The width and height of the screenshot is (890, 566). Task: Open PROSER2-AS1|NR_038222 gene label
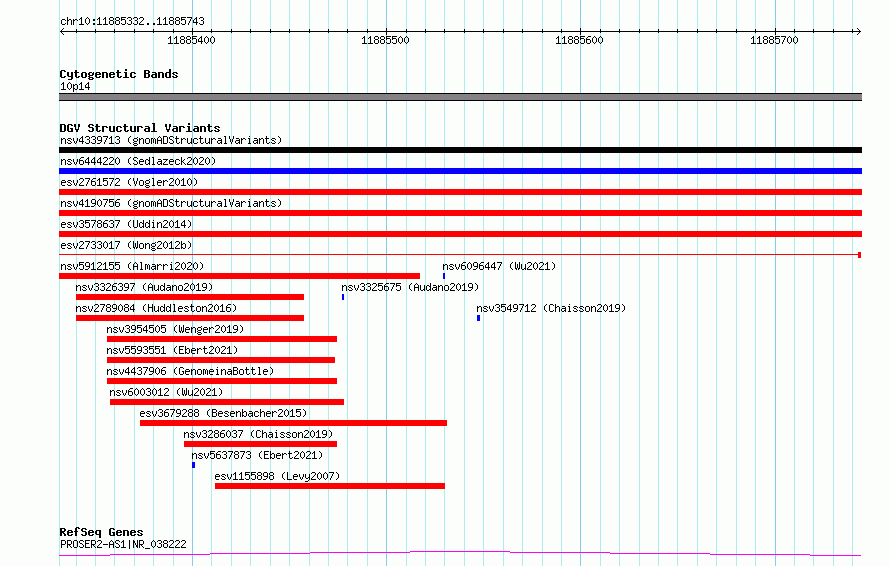pyautogui.click(x=123, y=544)
